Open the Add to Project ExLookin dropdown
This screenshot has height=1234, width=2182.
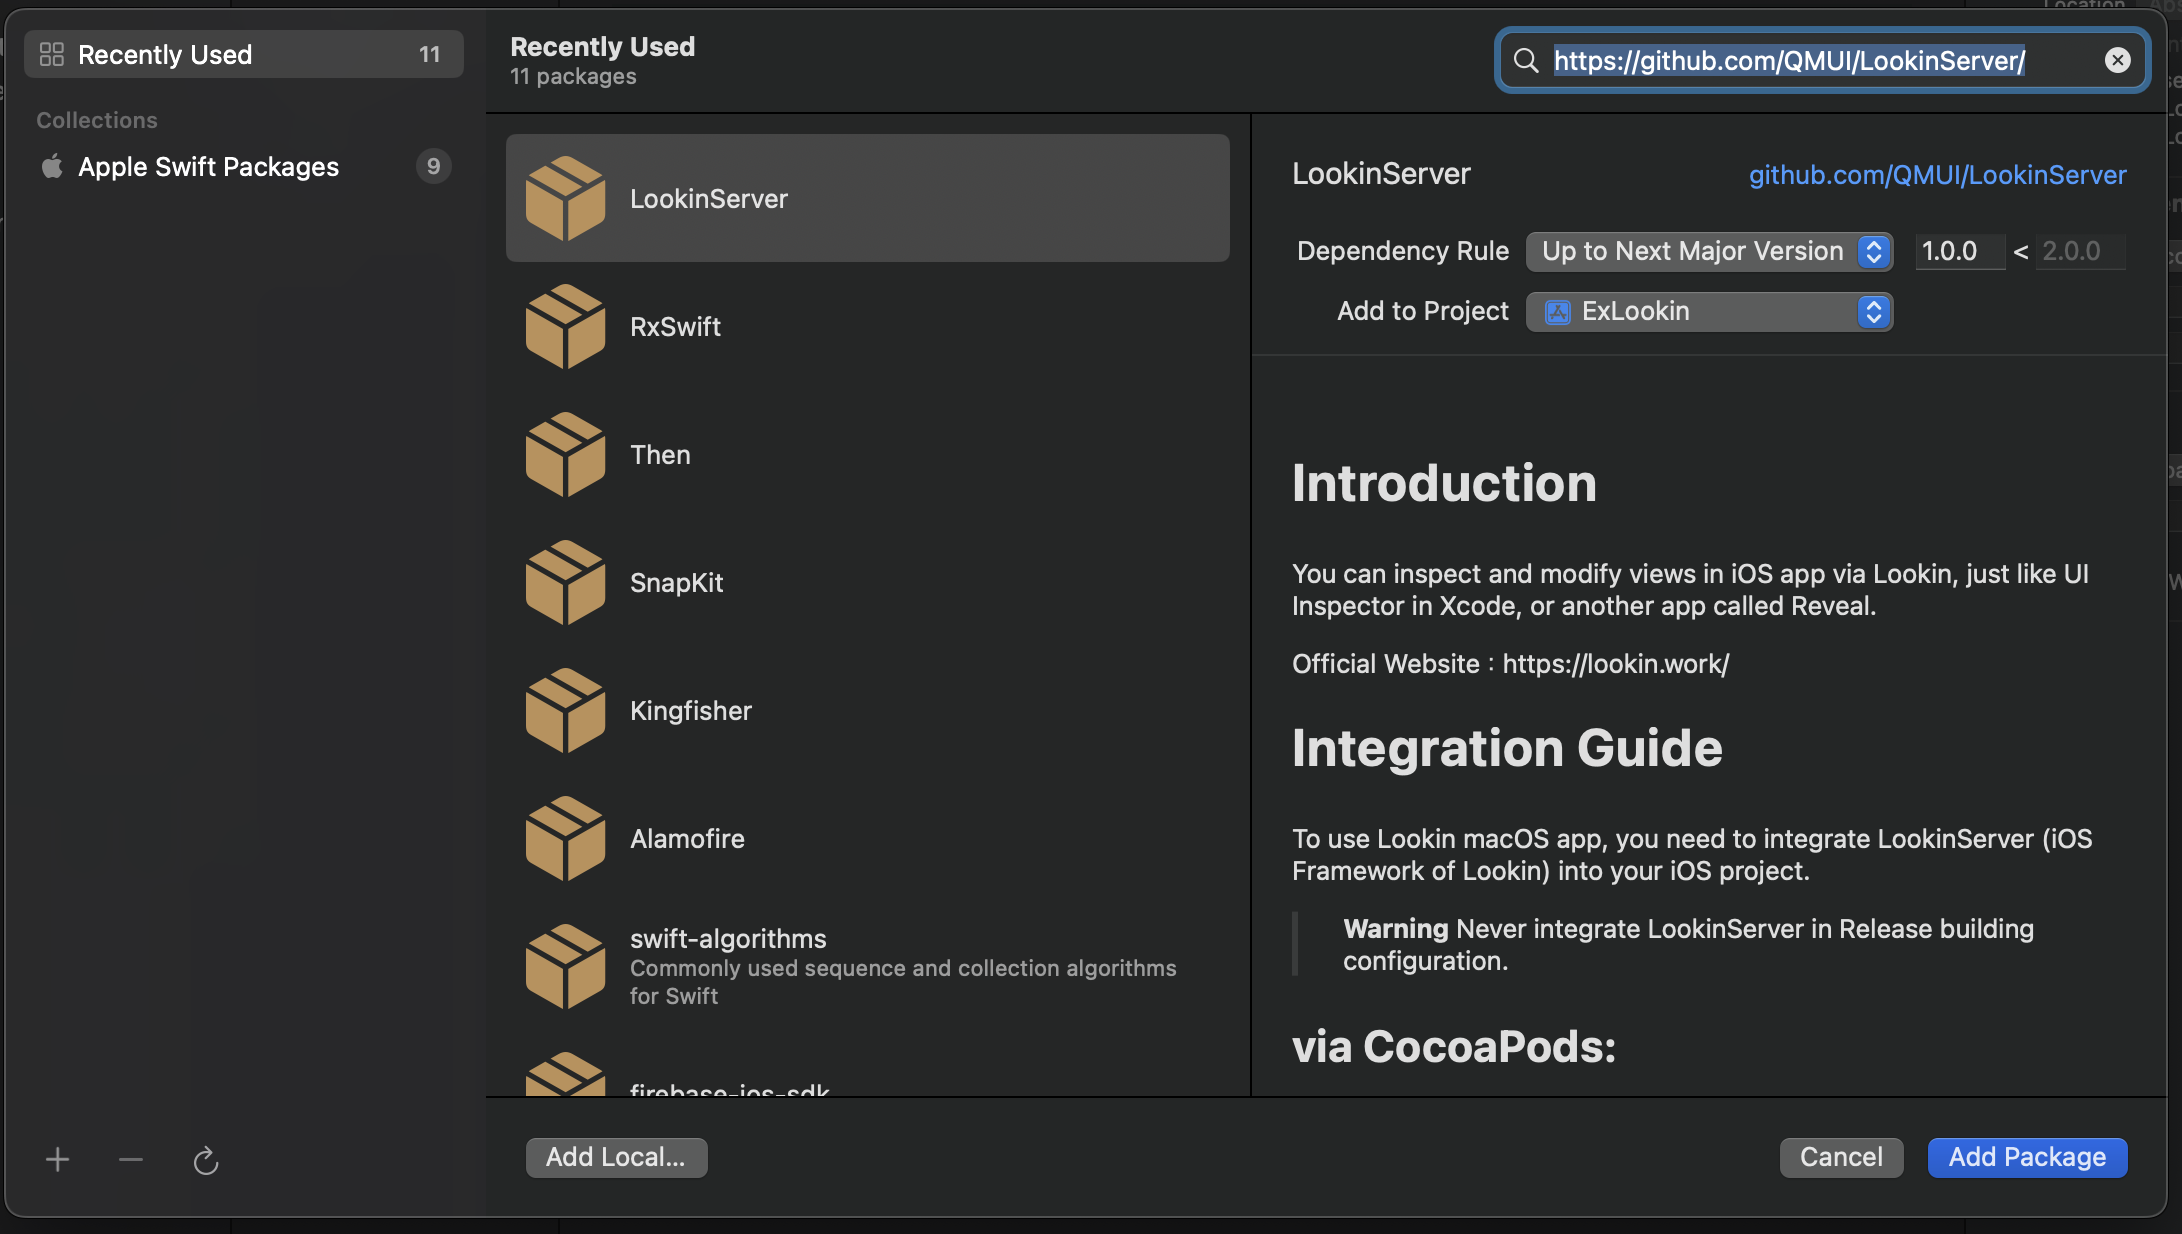click(x=1709, y=312)
